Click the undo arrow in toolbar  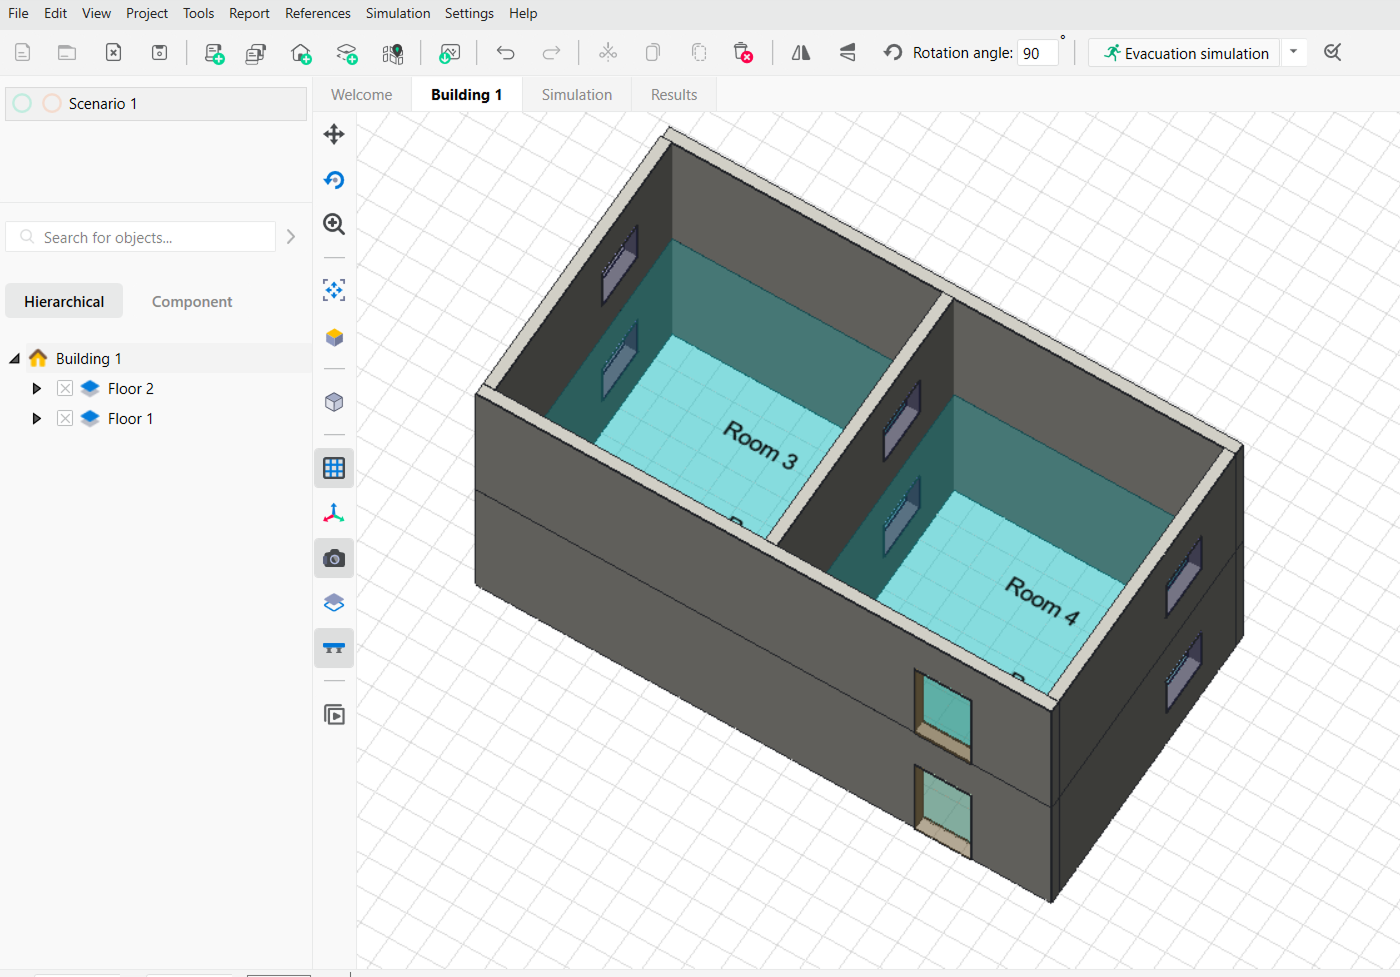pos(506,53)
